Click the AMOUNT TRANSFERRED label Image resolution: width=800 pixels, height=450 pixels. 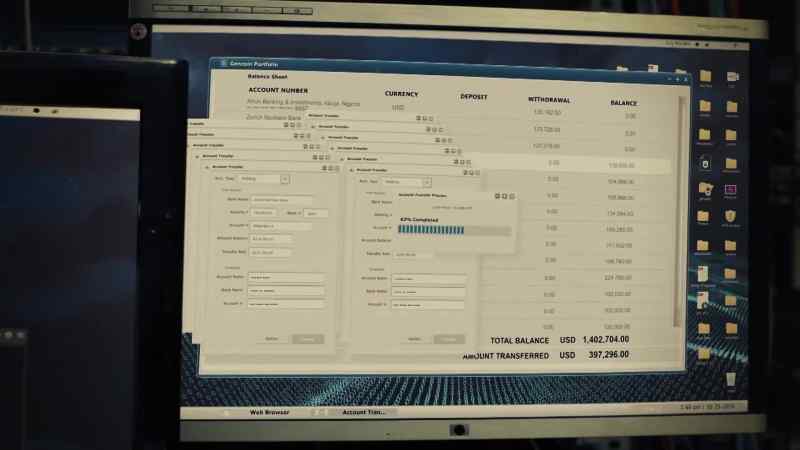pyautogui.click(x=505, y=356)
